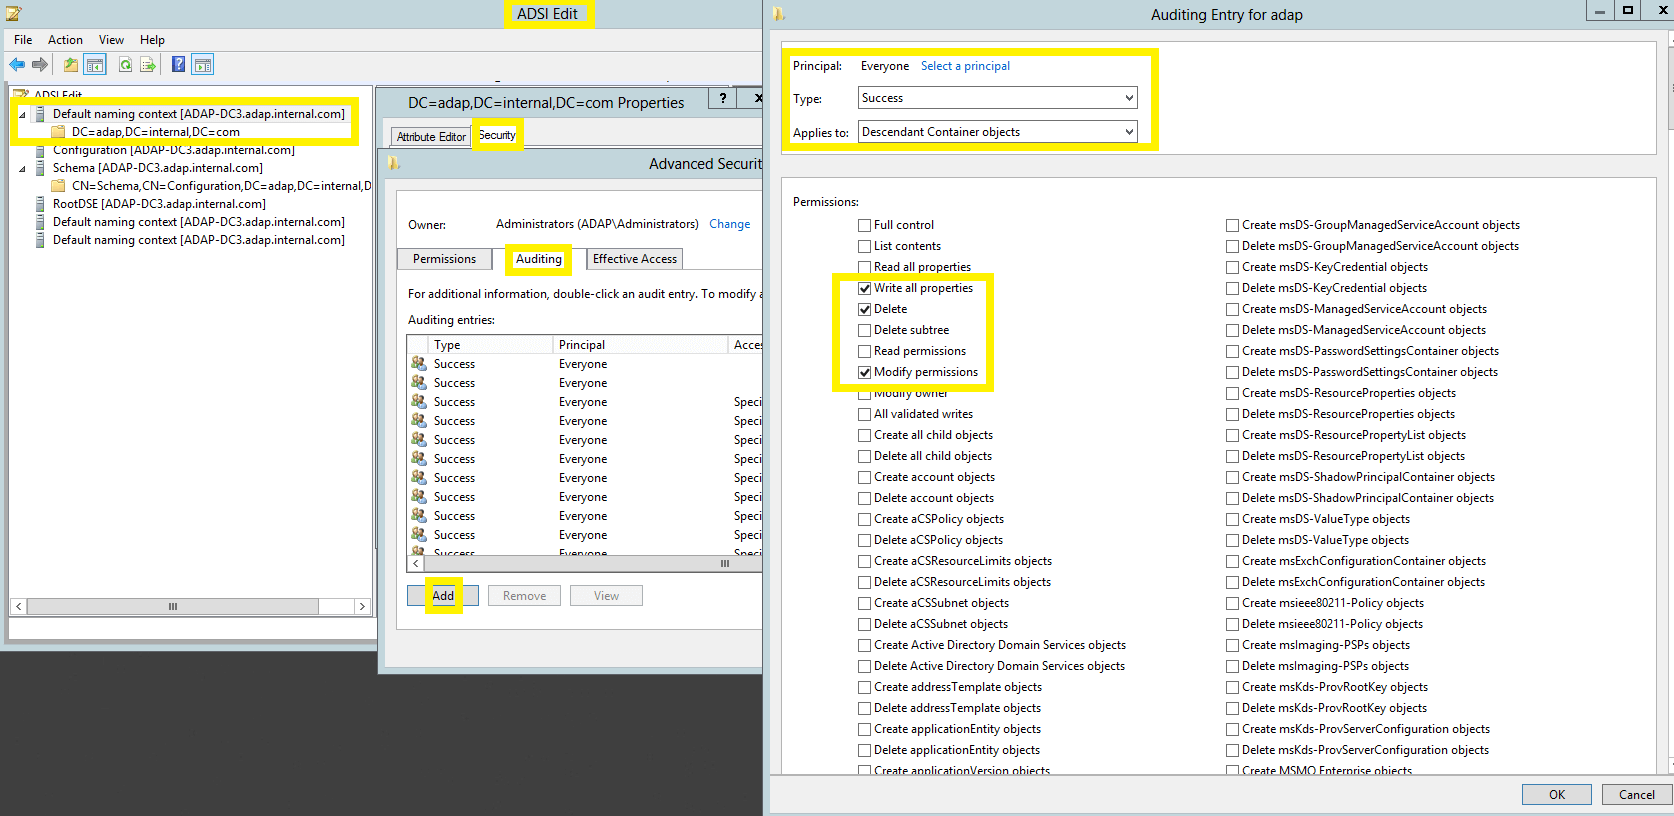Click the blue Help question mark icon

click(x=178, y=65)
